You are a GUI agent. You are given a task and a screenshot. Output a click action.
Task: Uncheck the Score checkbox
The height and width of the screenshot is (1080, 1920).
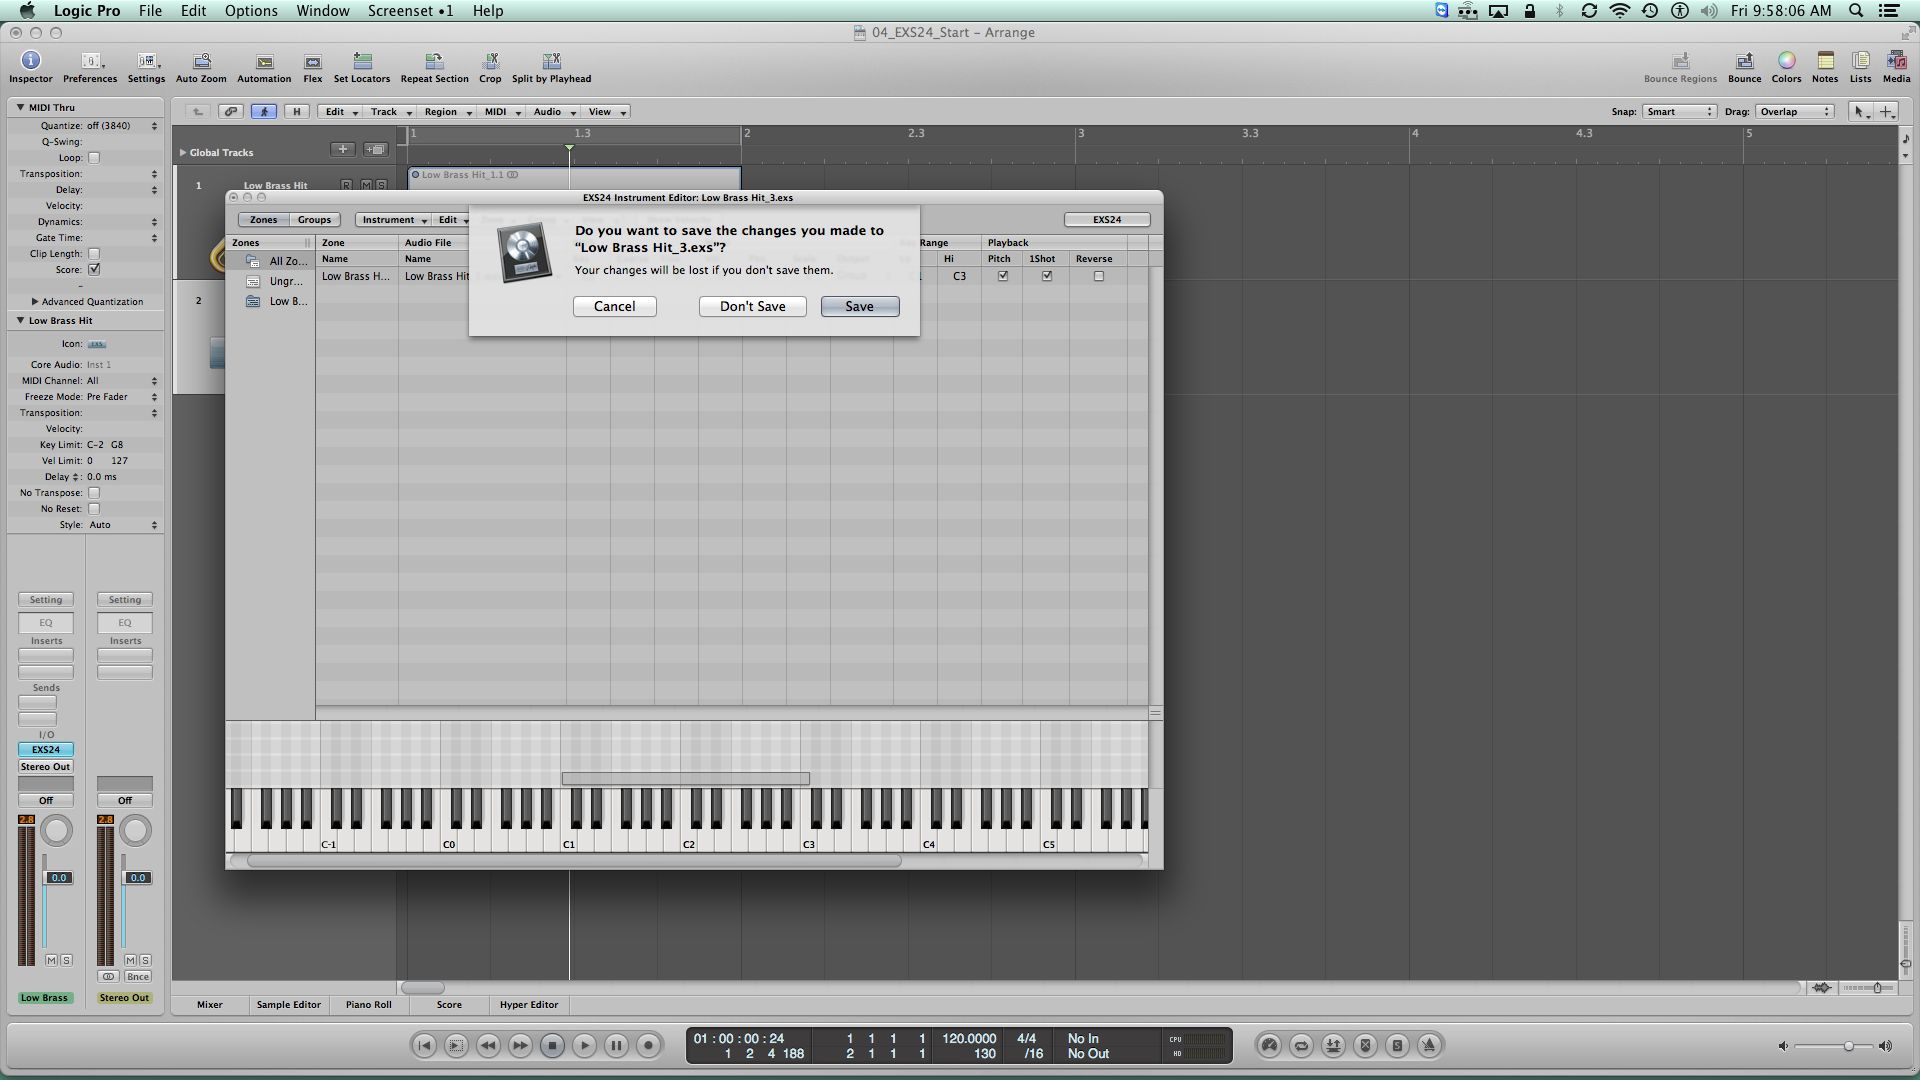tap(94, 270)
